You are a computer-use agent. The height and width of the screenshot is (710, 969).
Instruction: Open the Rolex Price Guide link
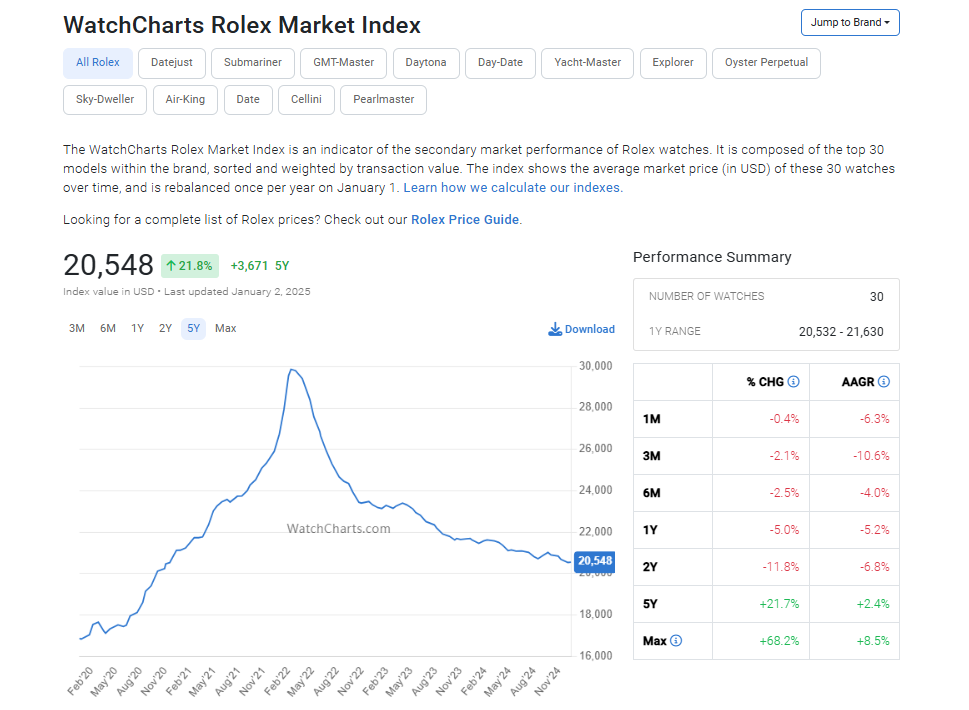pos(465,220)
